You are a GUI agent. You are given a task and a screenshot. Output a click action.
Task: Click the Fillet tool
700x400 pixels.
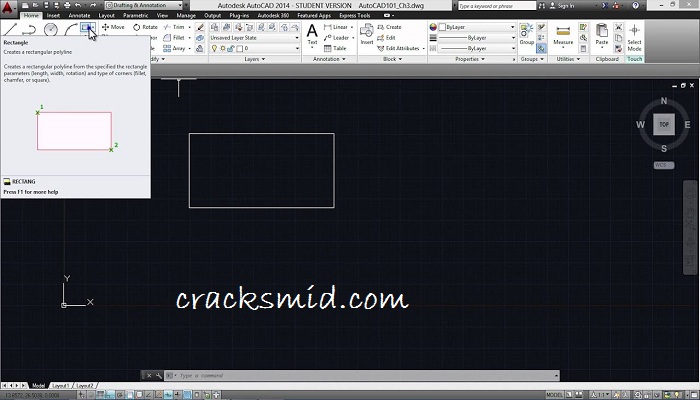pyautogui.click(x=174, y=38)
